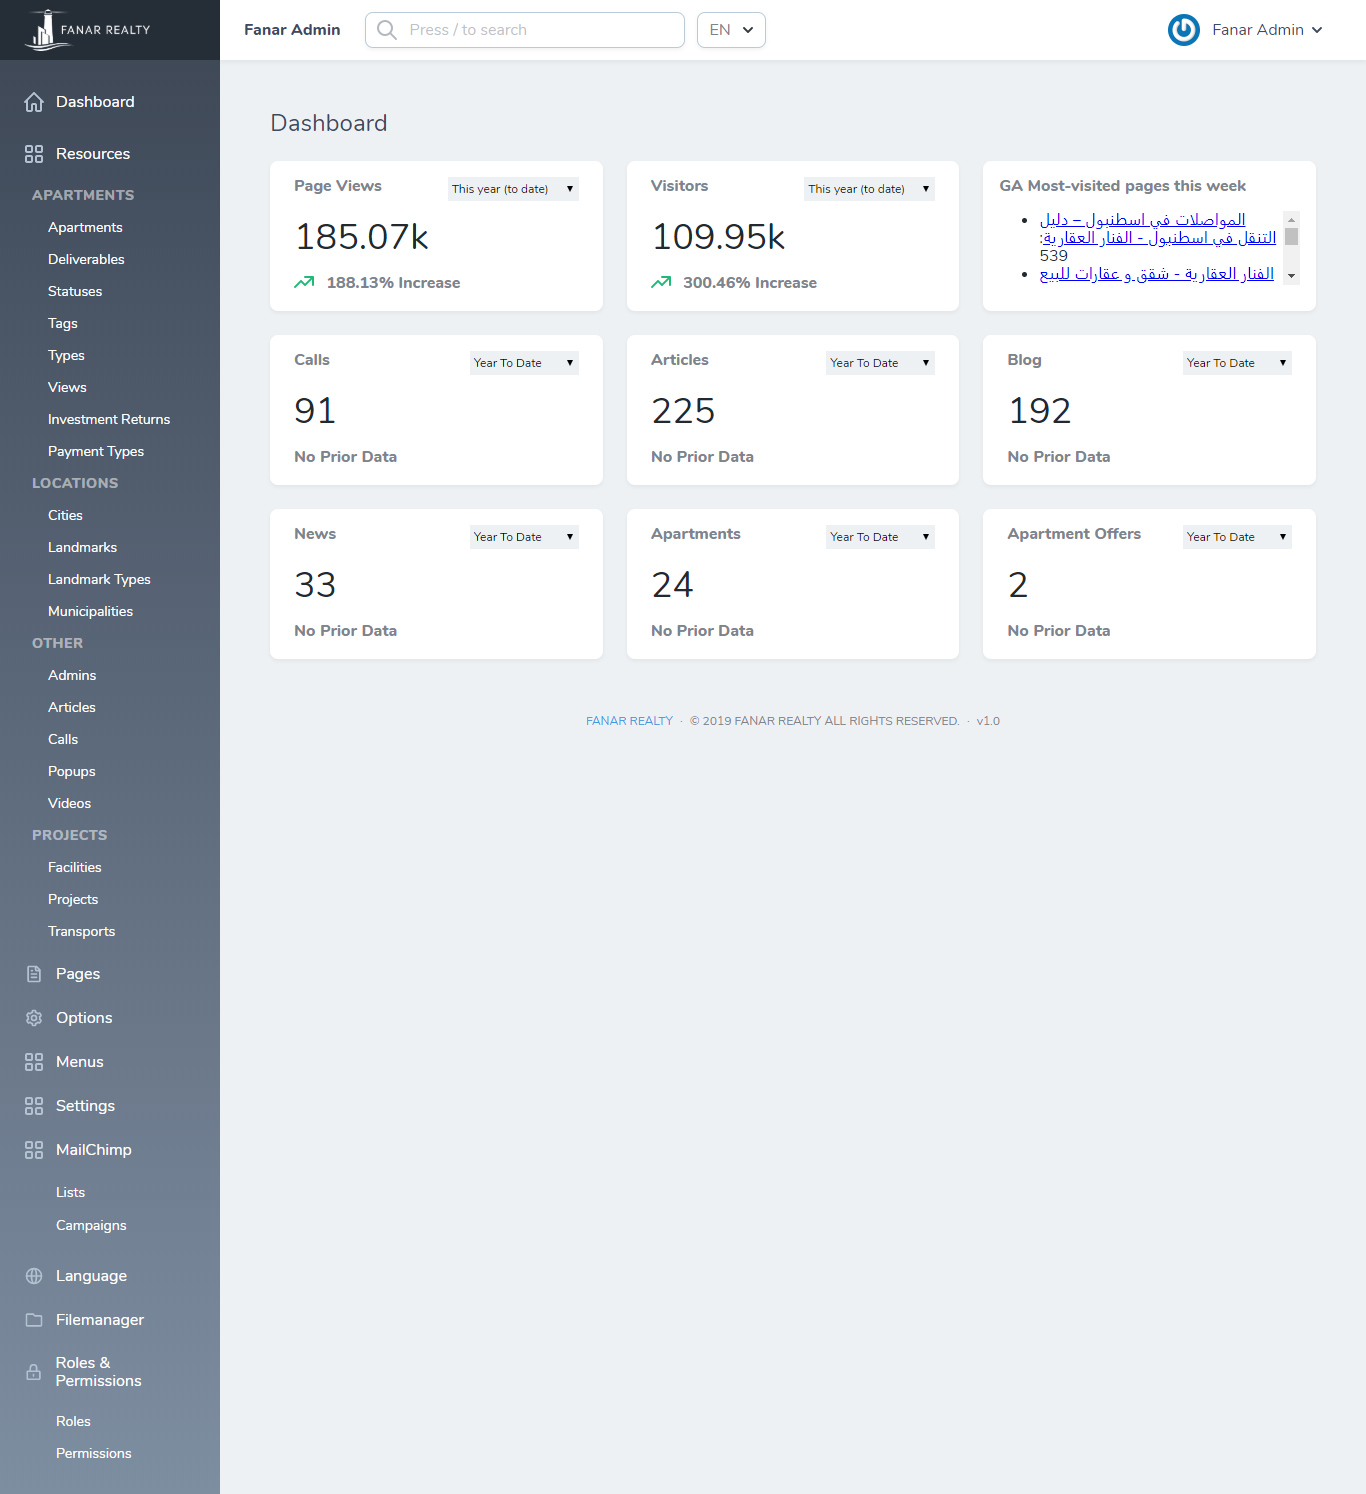The width and height of the screenshot is (1366, 1494).
Task: Click the Fanar Admin header title
Action: click(292, 30)
